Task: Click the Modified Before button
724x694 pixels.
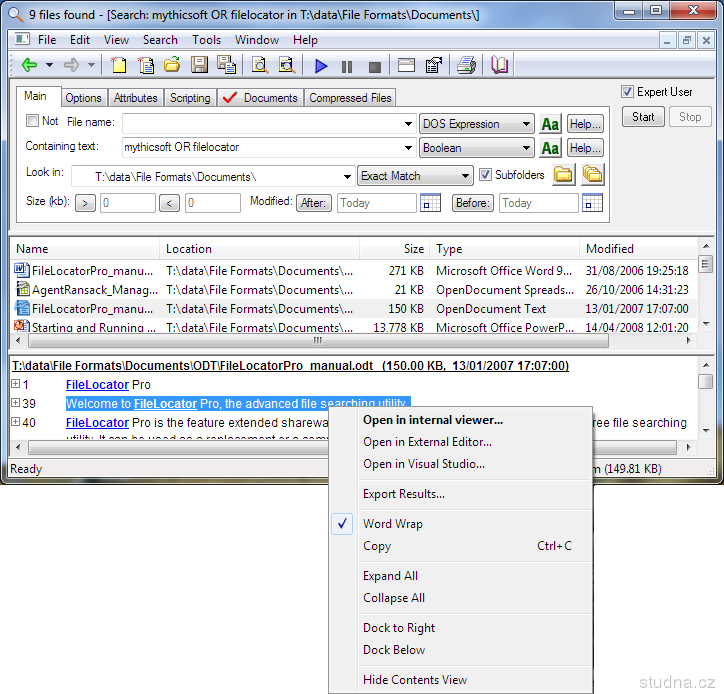Action: 472,203
